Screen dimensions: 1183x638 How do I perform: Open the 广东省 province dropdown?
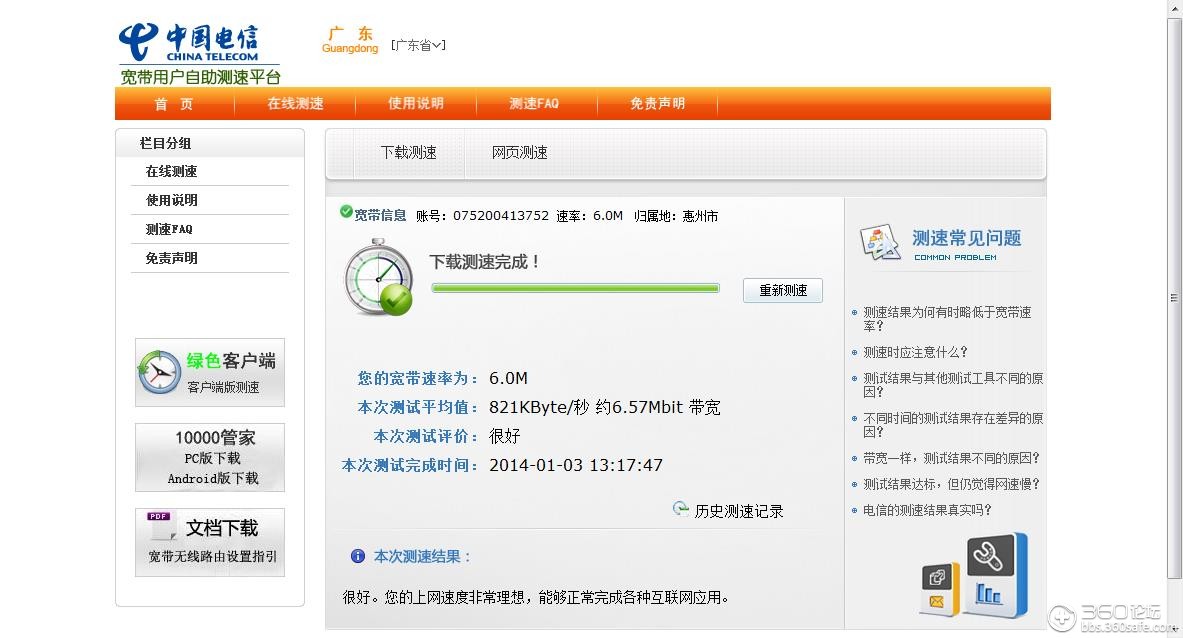(x=418, y=45)
